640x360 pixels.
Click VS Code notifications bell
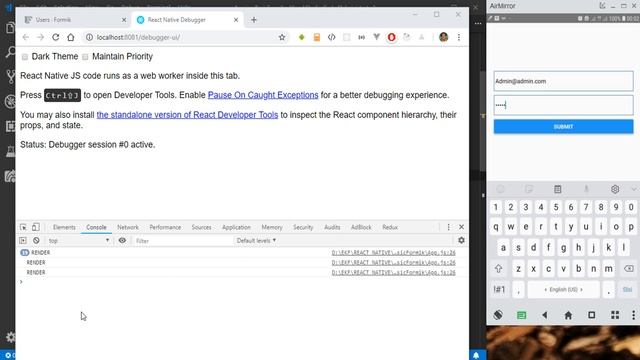(x=476, y=355)
